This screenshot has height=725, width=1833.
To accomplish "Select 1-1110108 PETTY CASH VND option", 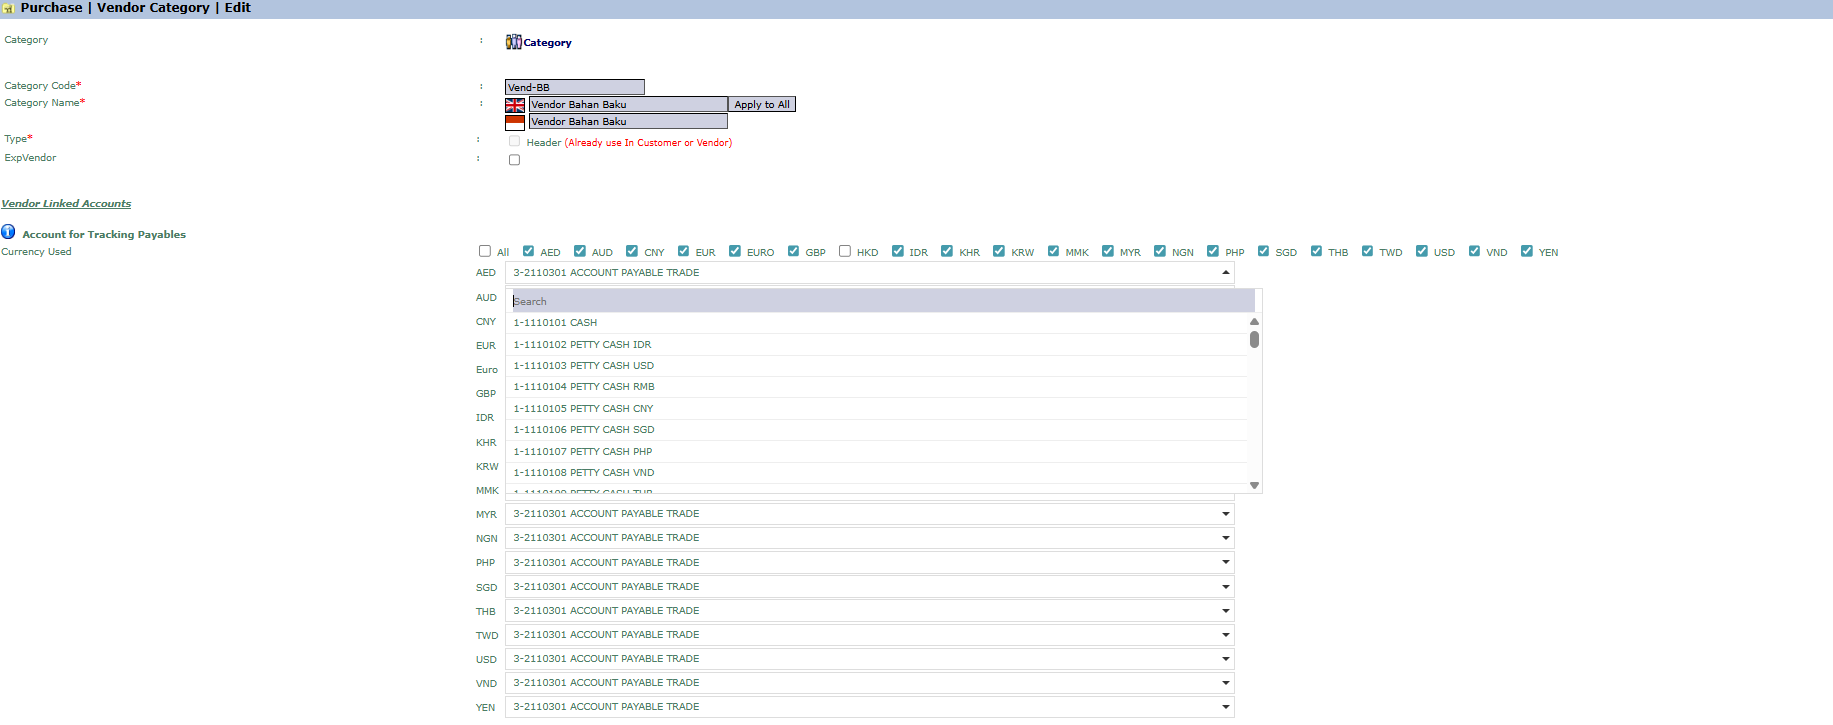I will click(877, 473).
